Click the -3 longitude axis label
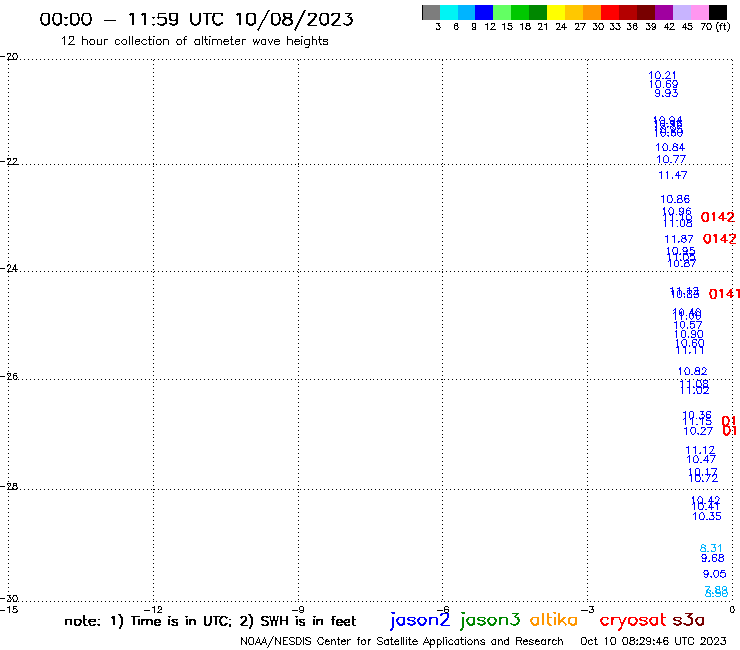 coord(587,609)
